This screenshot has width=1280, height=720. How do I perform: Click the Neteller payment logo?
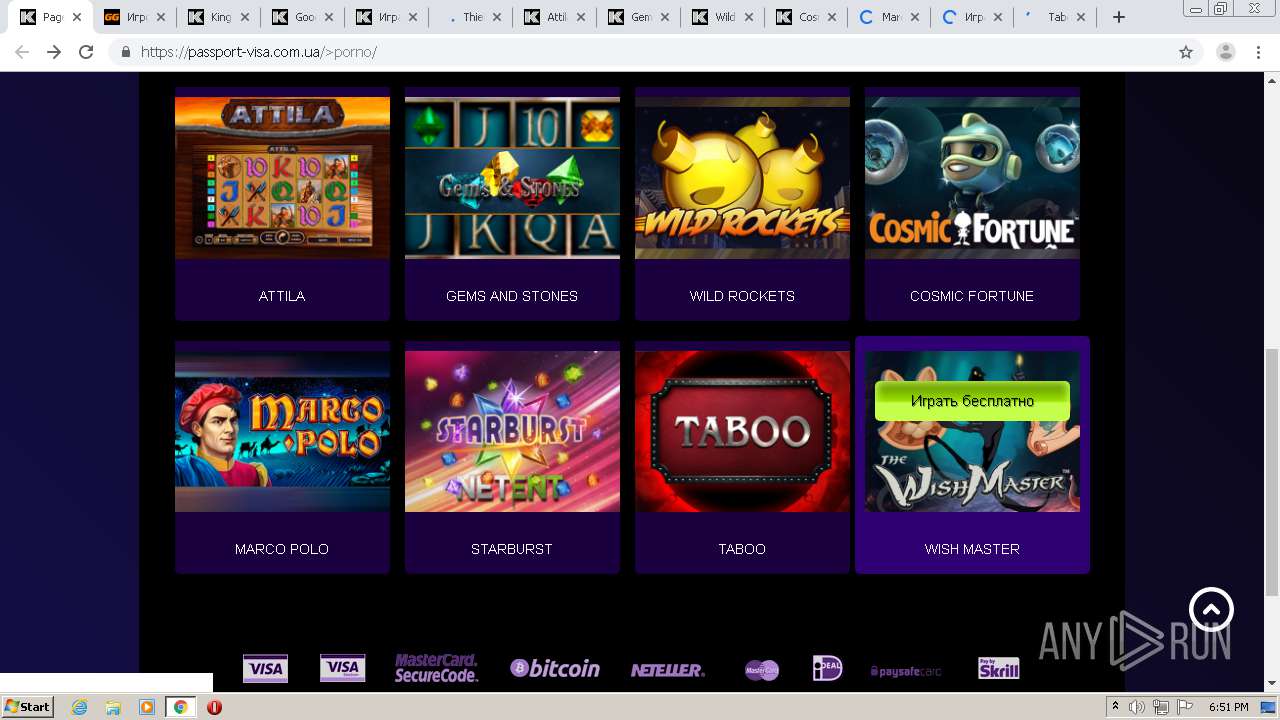click(667, 670)
